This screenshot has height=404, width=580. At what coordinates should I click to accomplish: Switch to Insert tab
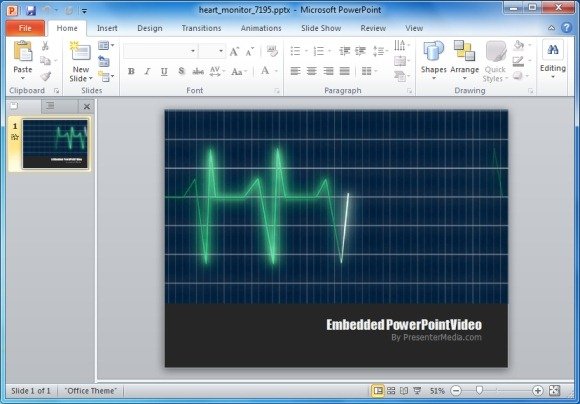107,28
